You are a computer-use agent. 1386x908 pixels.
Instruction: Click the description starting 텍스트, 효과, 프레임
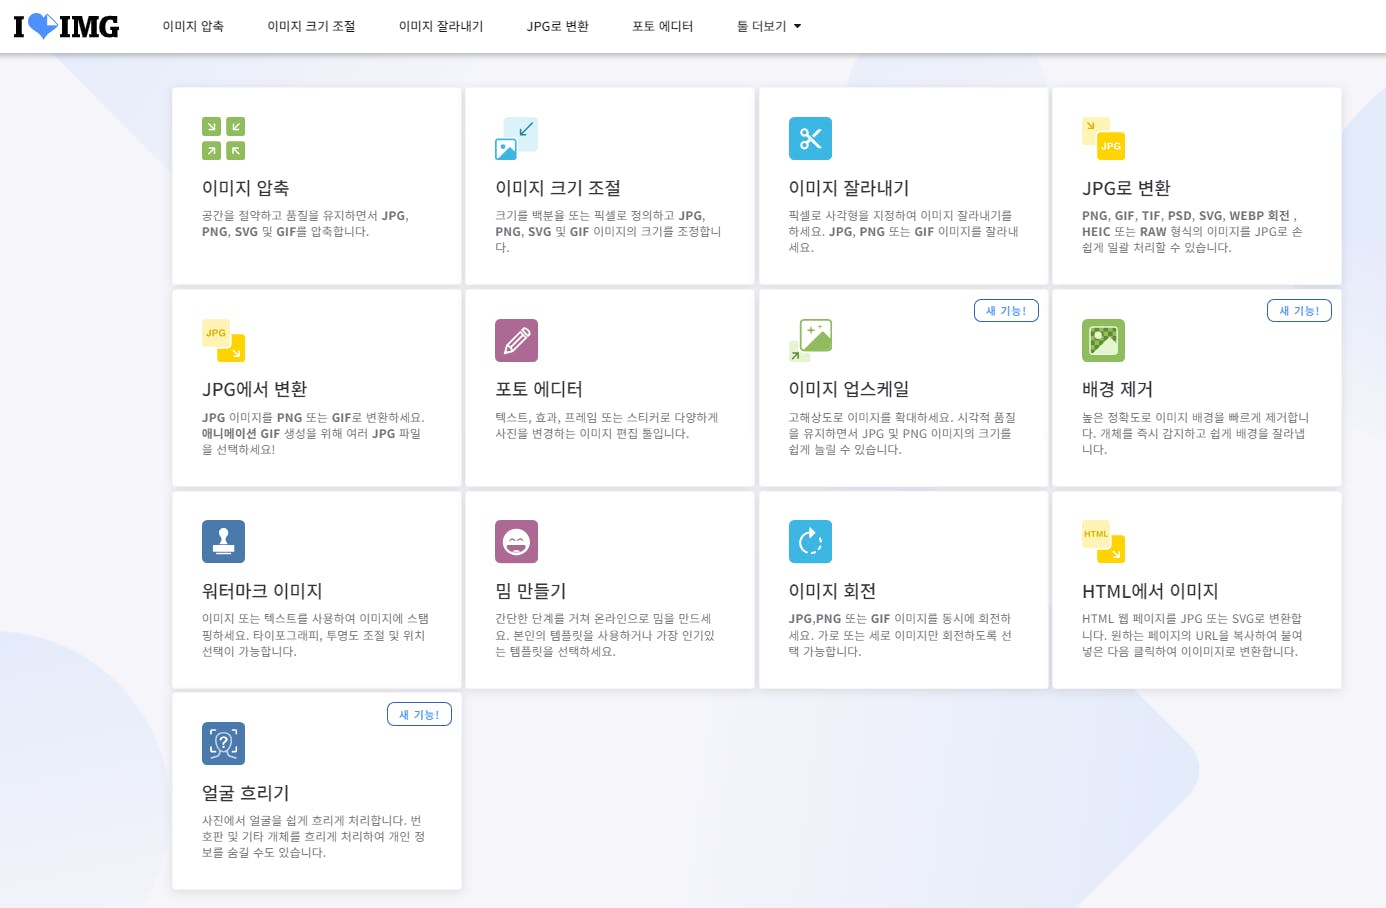point(607,426)
